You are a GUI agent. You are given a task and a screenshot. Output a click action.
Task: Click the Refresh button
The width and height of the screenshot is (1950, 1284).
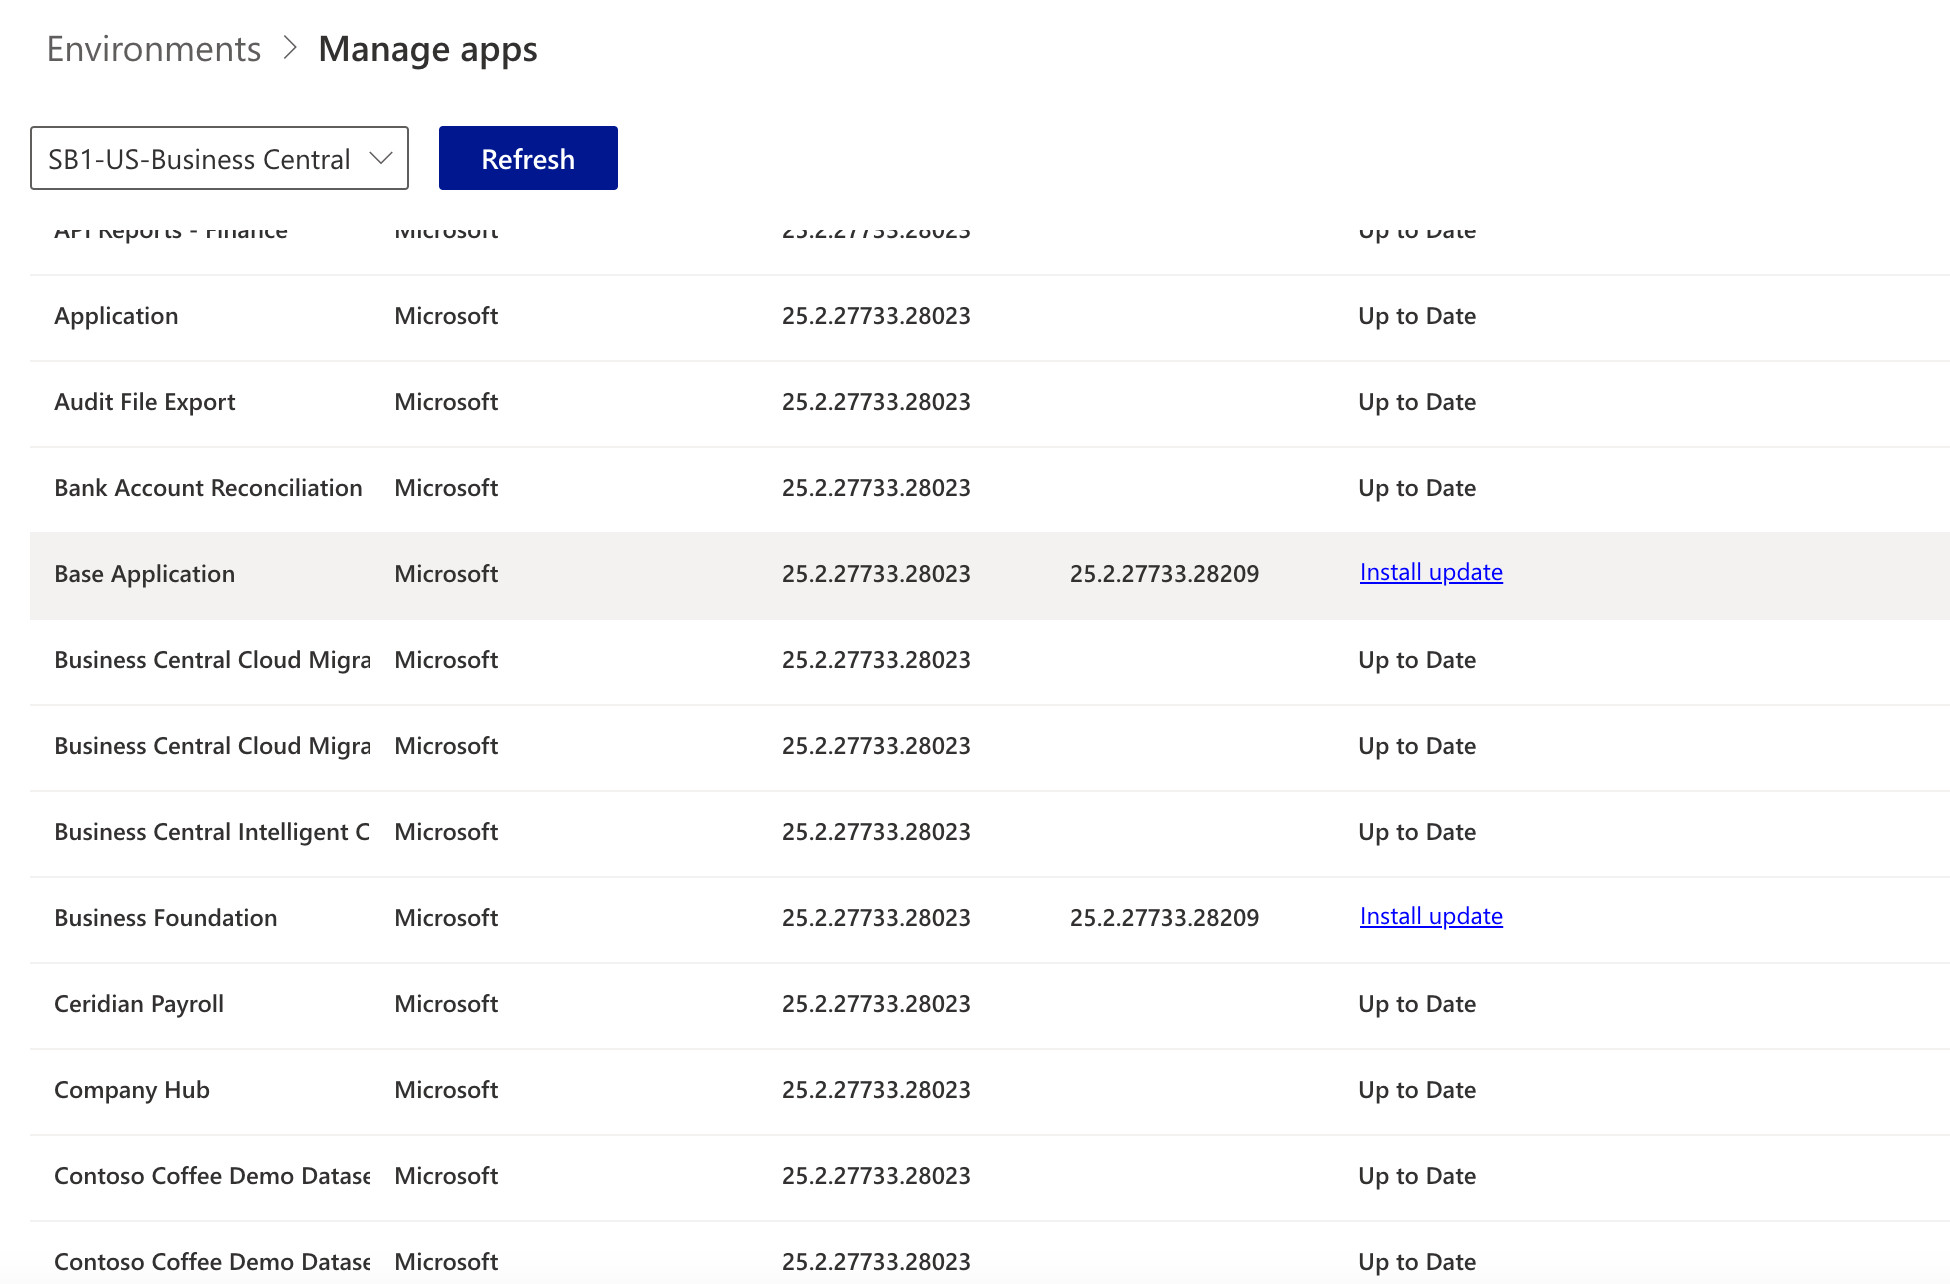pos(528,158)
